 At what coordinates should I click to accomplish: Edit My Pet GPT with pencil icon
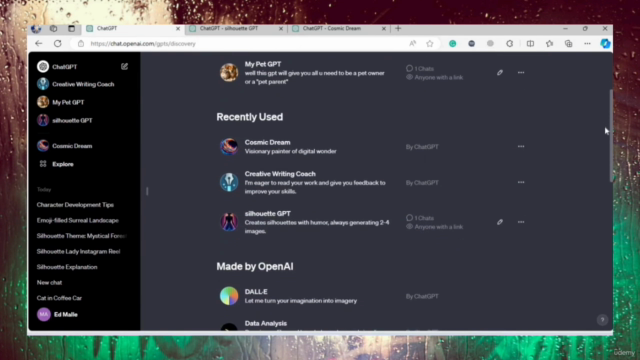(x=500, y=73)
